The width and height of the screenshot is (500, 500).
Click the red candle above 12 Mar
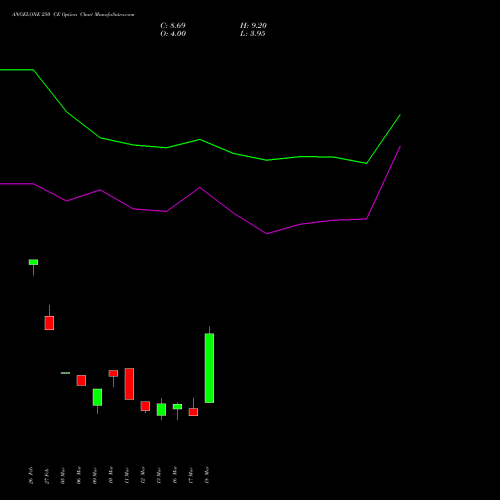click(x=145, y=406)
